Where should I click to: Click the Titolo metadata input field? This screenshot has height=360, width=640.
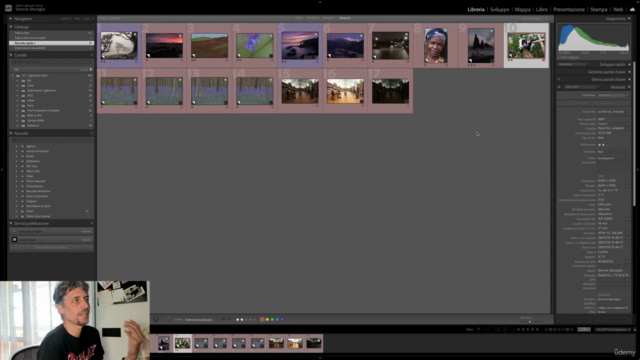pos(613,158)
